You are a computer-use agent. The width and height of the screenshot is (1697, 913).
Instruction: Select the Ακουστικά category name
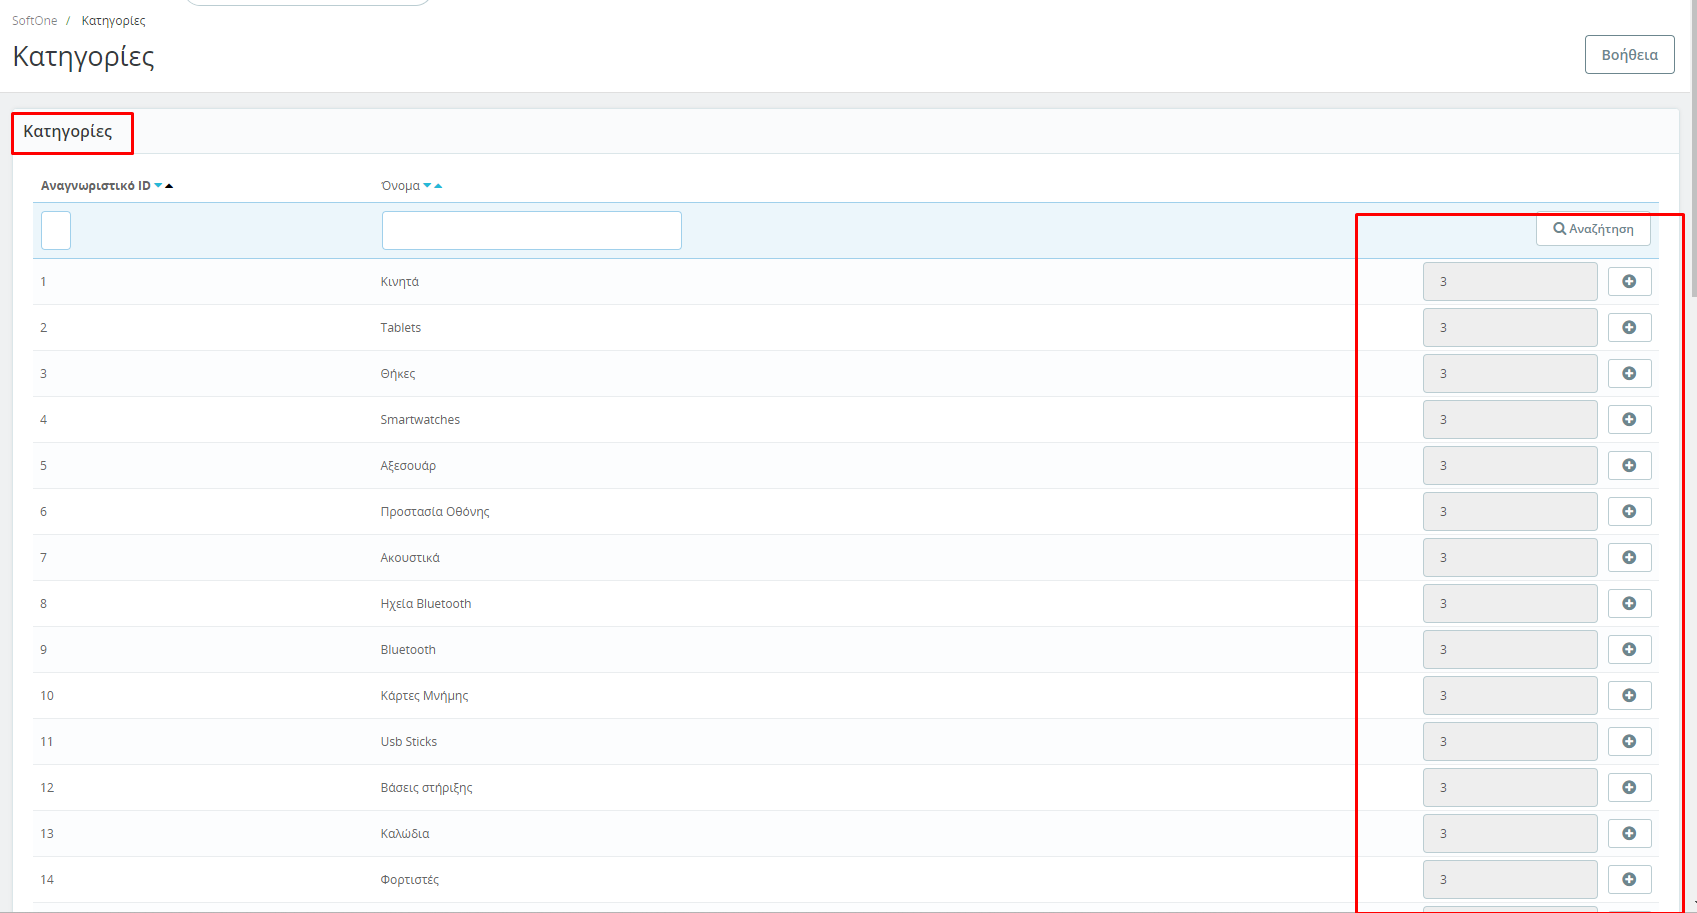coord(410,558)
